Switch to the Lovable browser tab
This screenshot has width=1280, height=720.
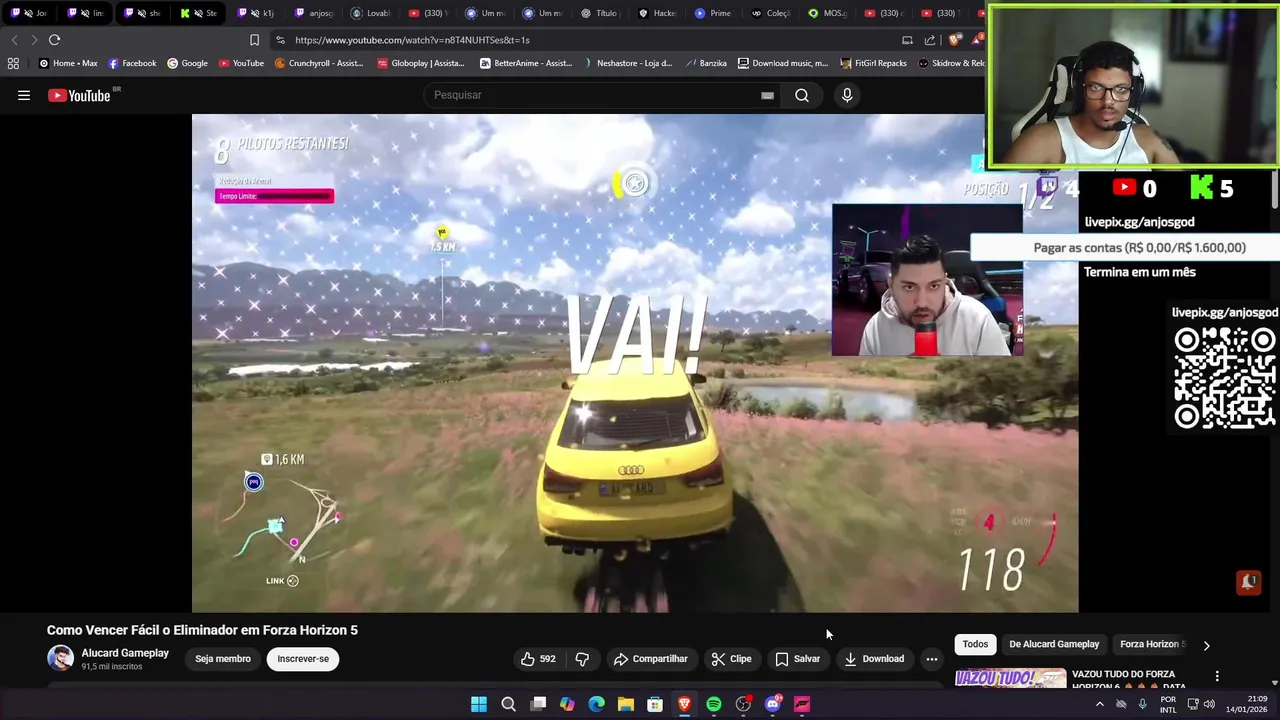[x=371, y=13]
